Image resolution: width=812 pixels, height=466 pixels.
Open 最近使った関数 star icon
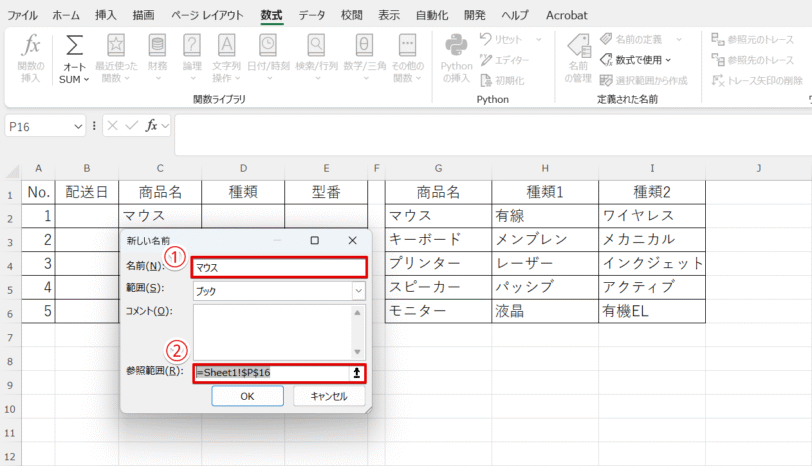(116, 45)
